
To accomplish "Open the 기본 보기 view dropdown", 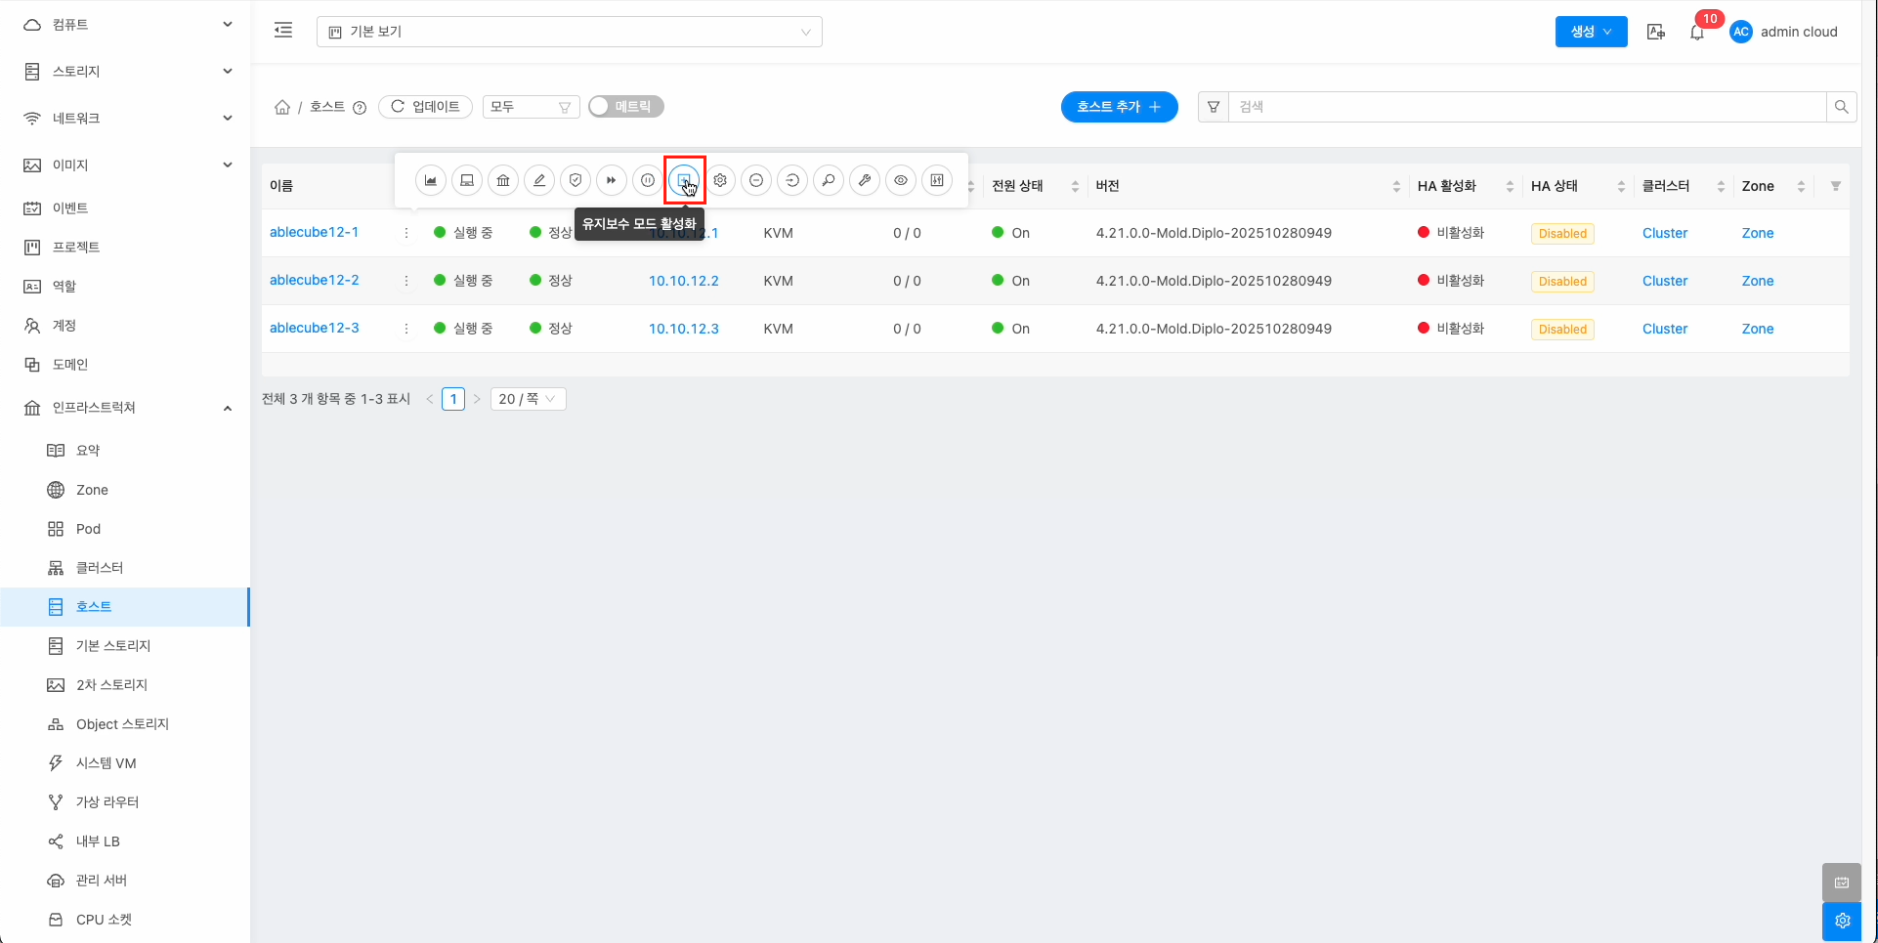I will click(x=569, y=32).
